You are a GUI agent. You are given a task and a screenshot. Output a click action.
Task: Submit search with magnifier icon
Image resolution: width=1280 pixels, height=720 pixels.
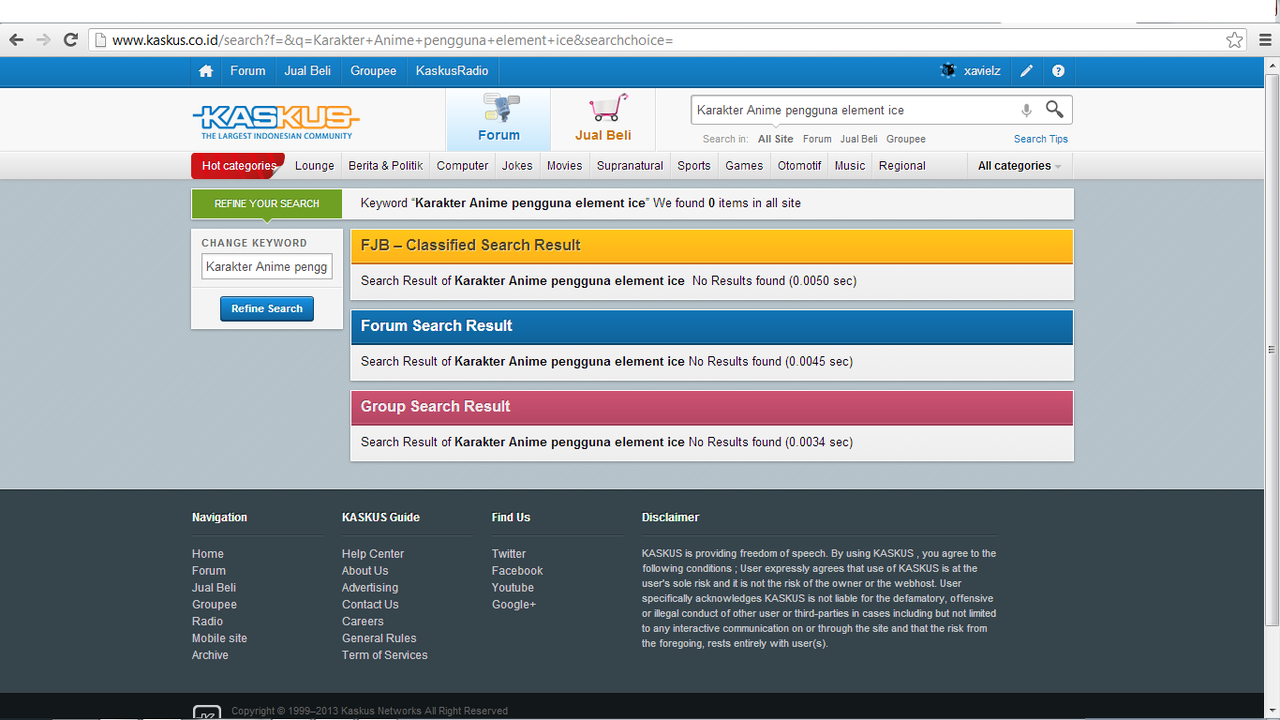pos(1054,109)
